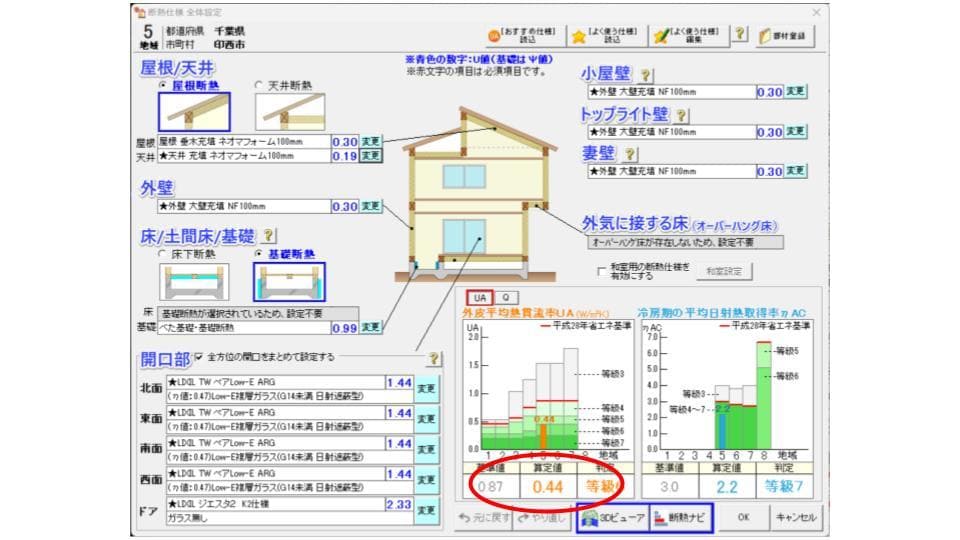The width and height of the screenshot is (960, 540).
Task: Enable 和室用の断熱仕様を有効にする checkbox
Action: point(601,271)
